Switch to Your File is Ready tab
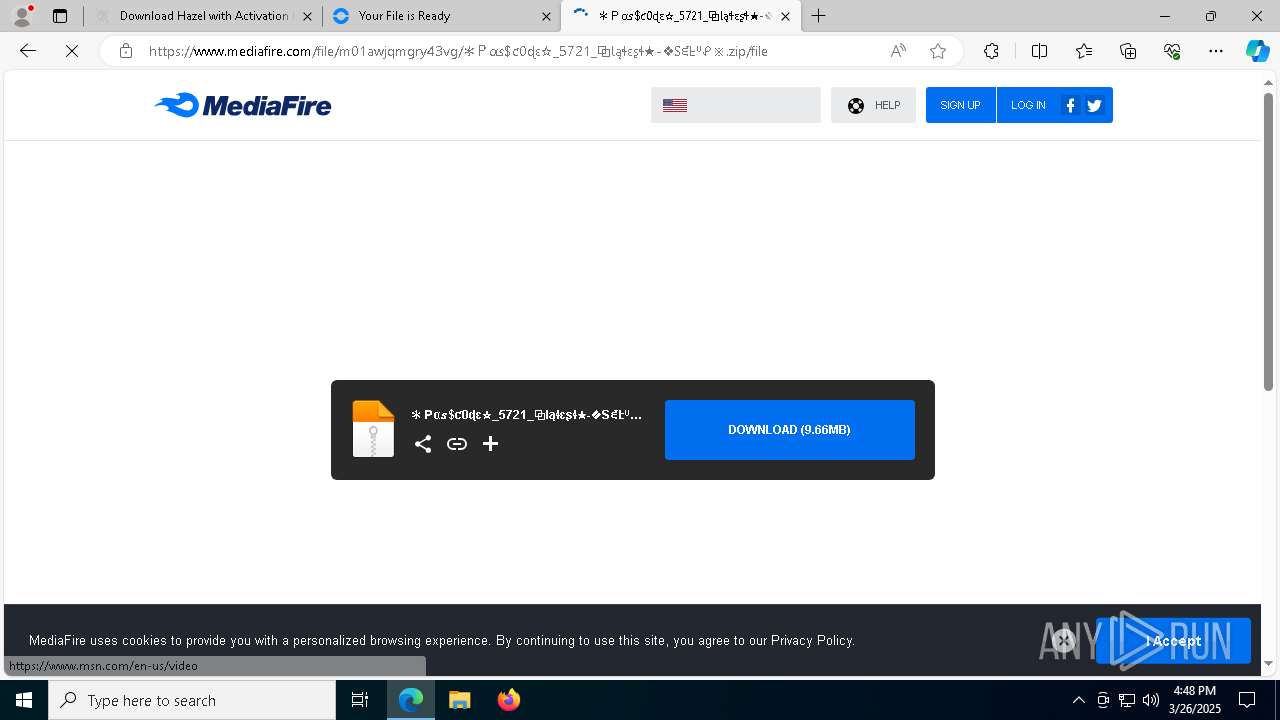 440,16
